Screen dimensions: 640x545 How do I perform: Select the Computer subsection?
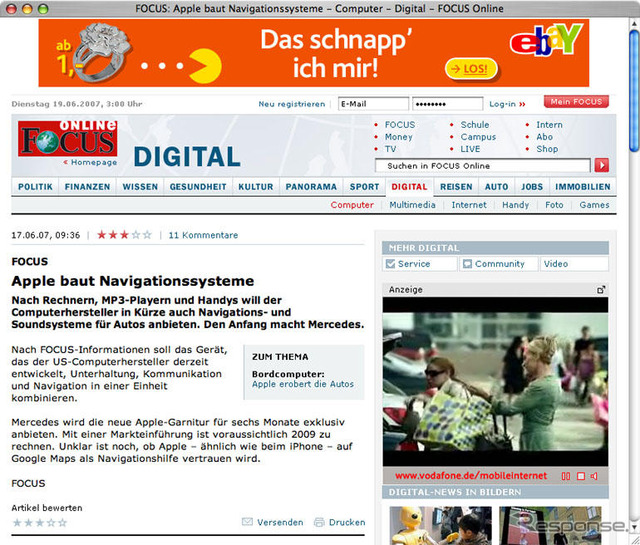pyautogui.click(x=352, y=205)
